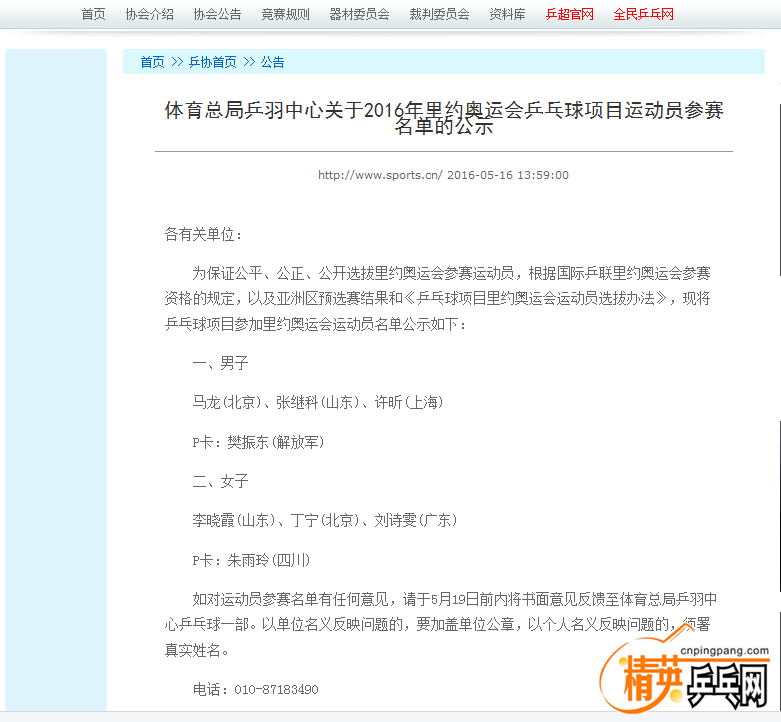The width and height of the screenshot is (781, 722).
Task: Click the name 许昕(上海)
Action: pos(409,402)
